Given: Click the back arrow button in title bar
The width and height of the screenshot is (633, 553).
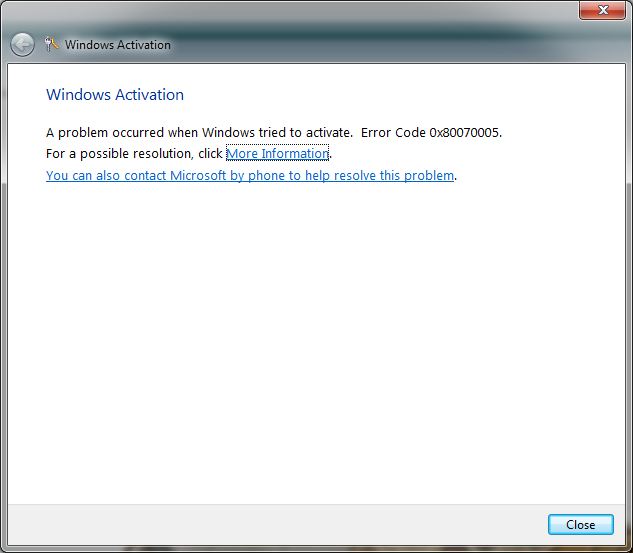Looking at the screenshot, I should (x=22, y=44).
